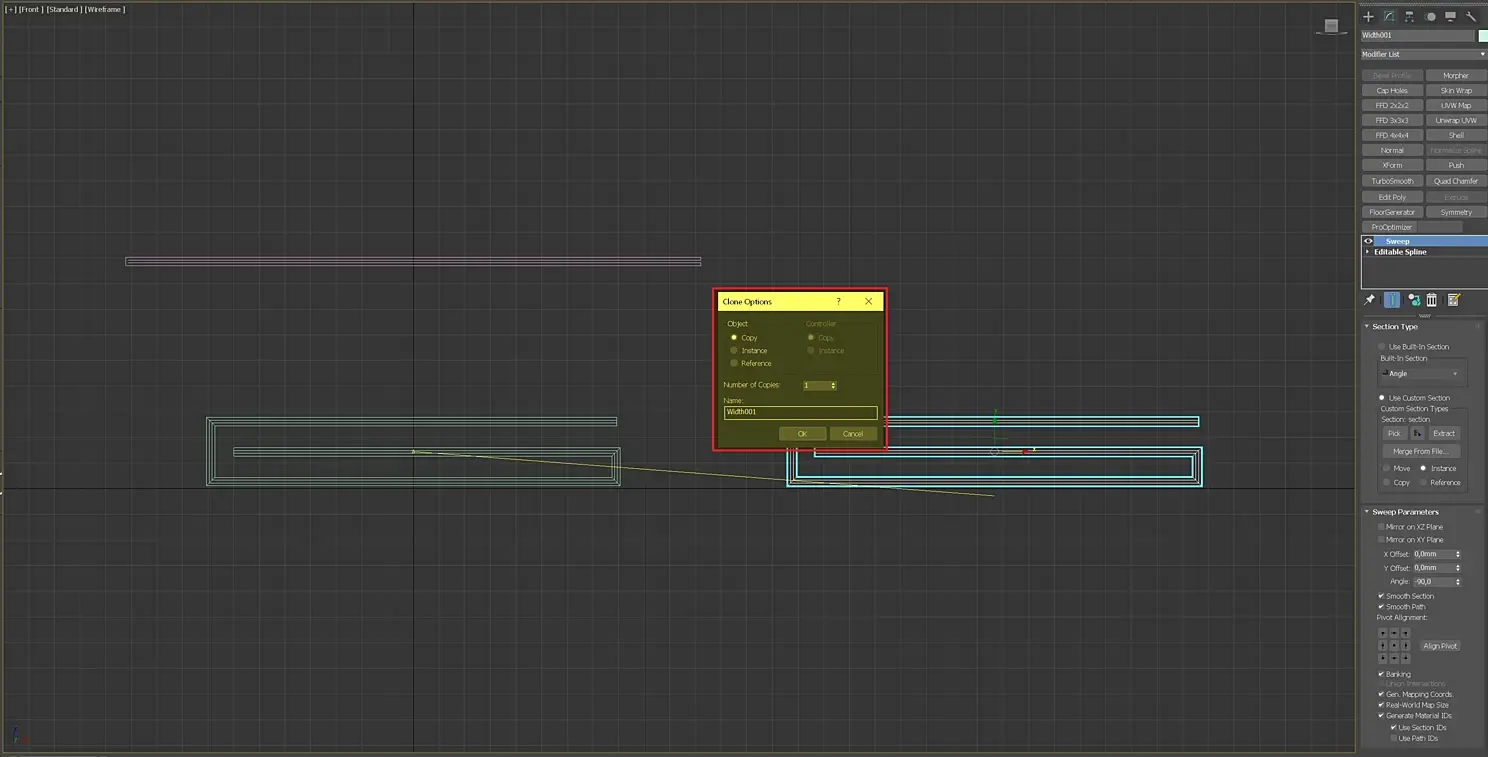Click the object color swatch beside Width001

pos(1483,35)
